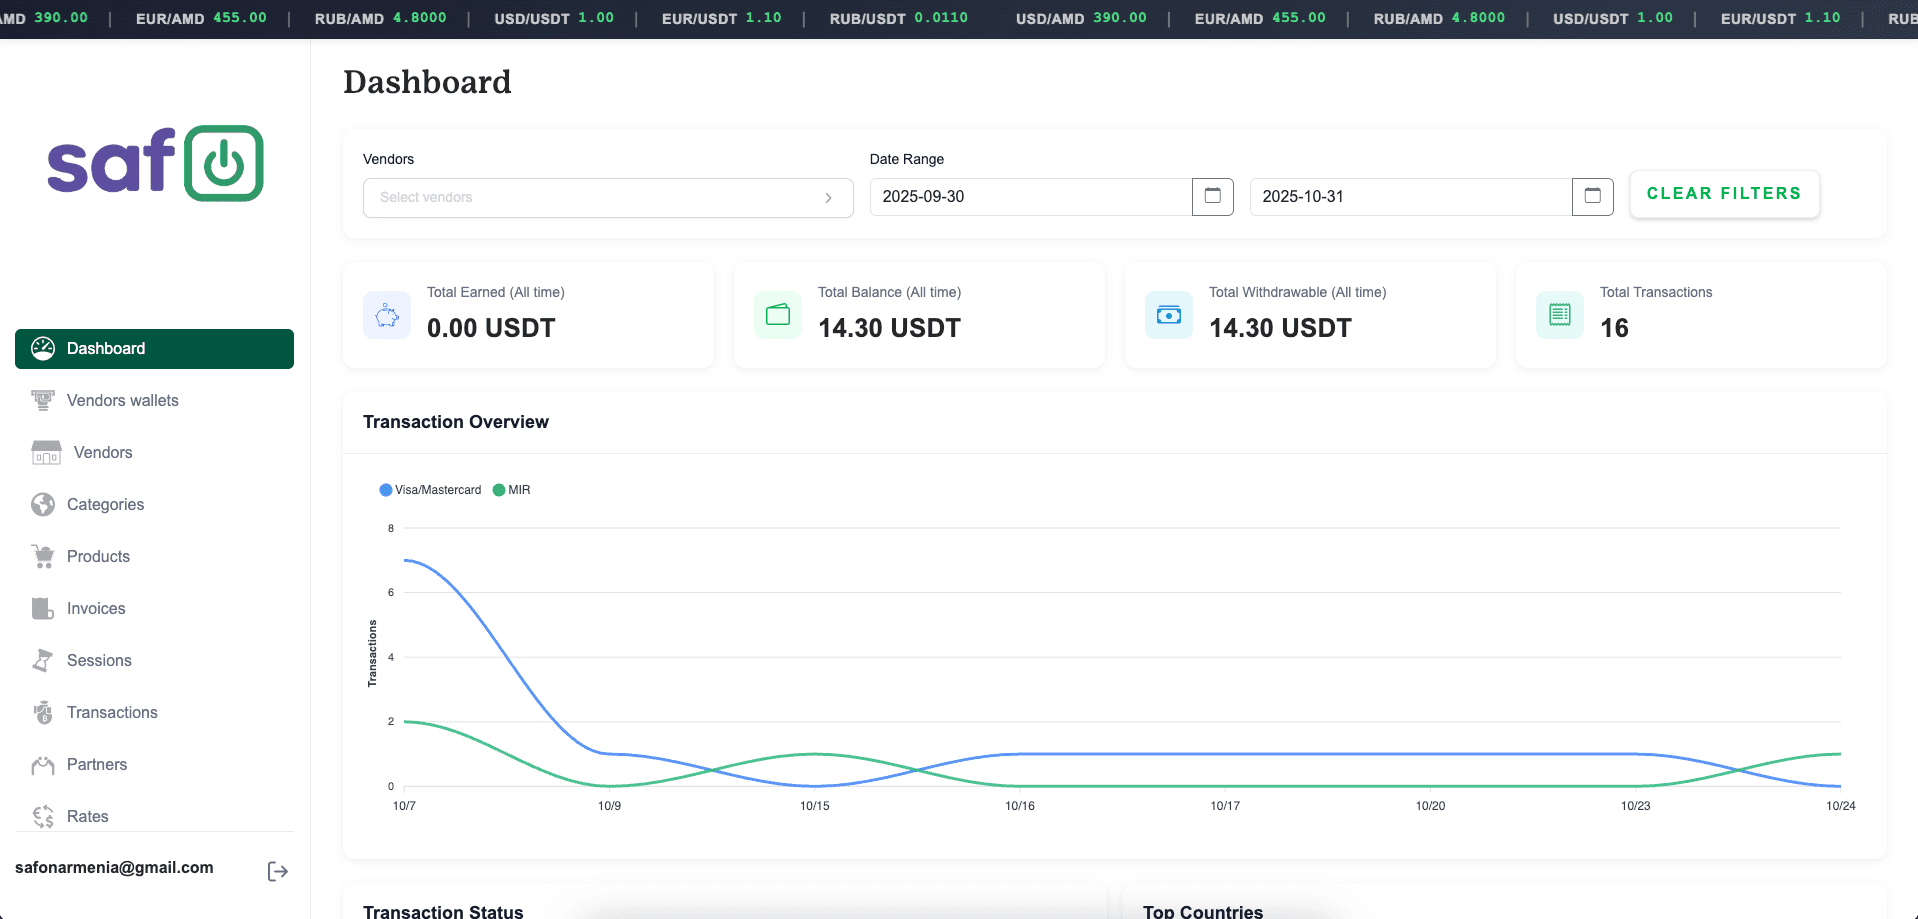Click the Total Withdrawable cash icon

point(1169,316)
